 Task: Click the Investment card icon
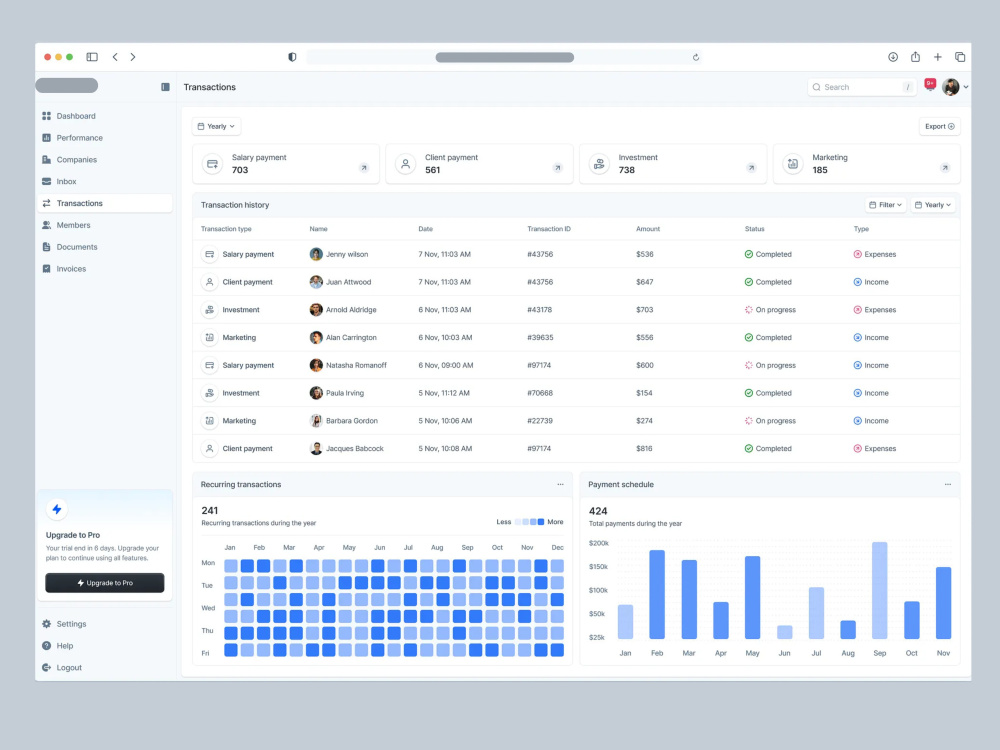click(x=599, y=164)
